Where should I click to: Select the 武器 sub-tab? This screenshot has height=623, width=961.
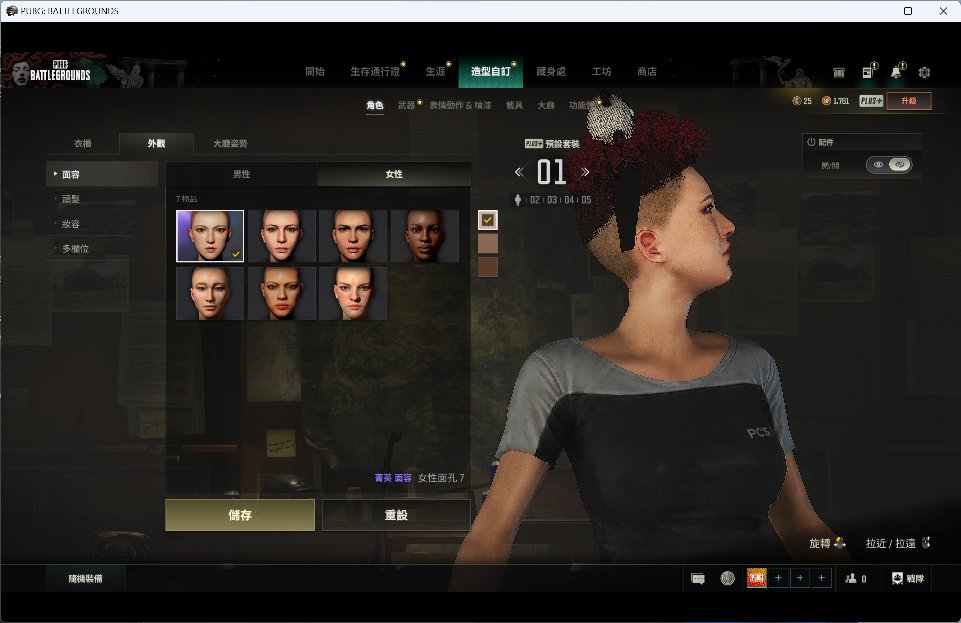(x=406, y=105)
